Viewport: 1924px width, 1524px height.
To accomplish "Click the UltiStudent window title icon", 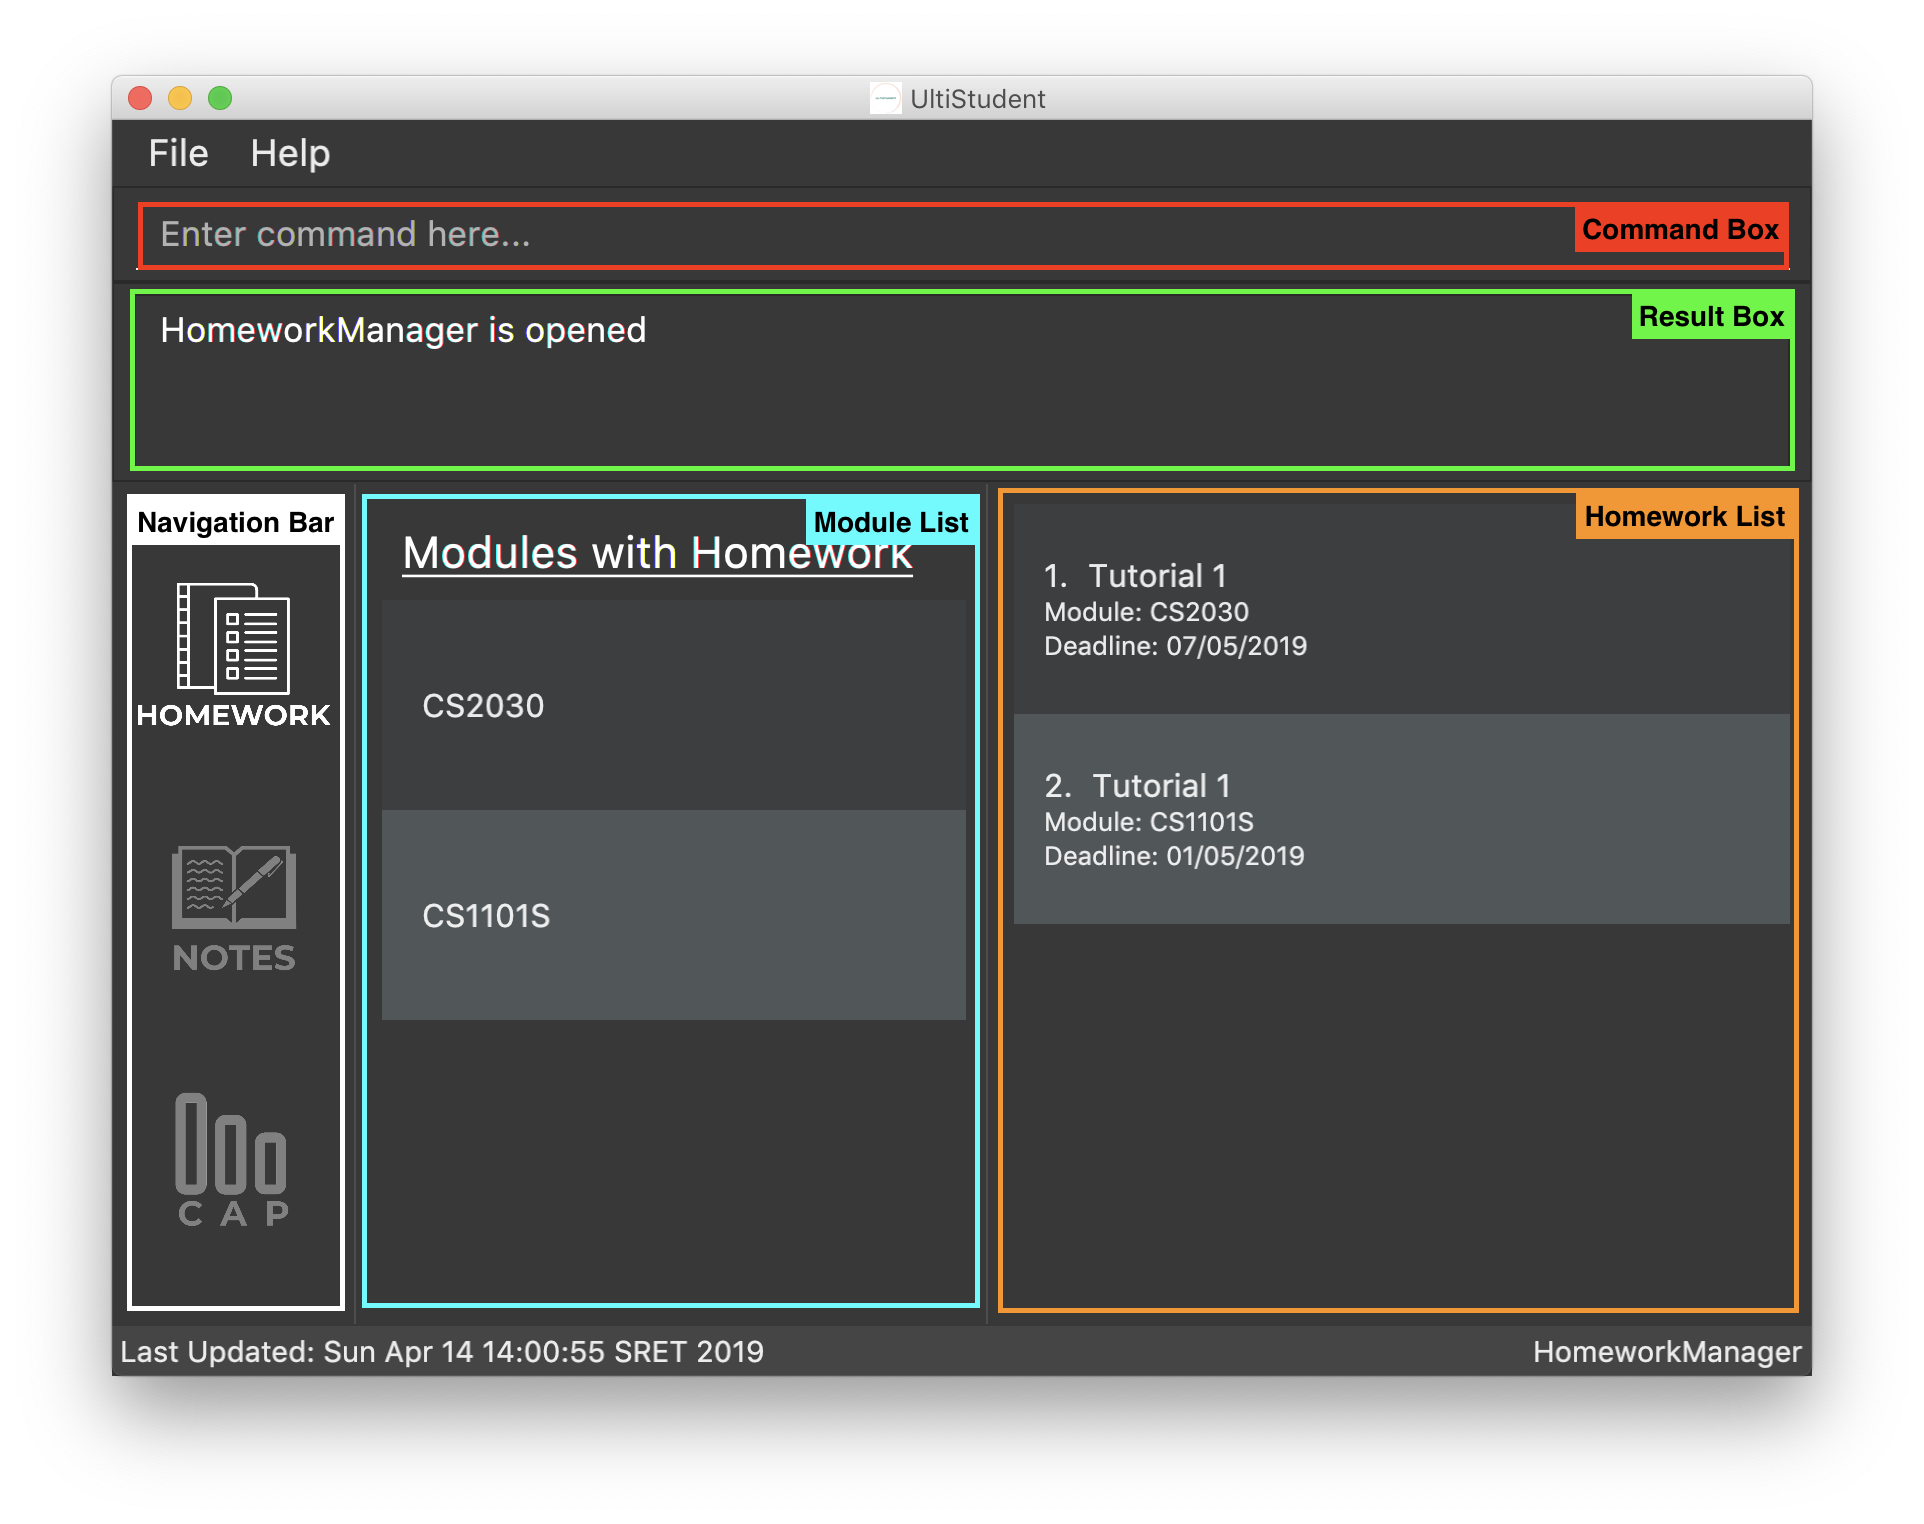I will pos(885,98).
